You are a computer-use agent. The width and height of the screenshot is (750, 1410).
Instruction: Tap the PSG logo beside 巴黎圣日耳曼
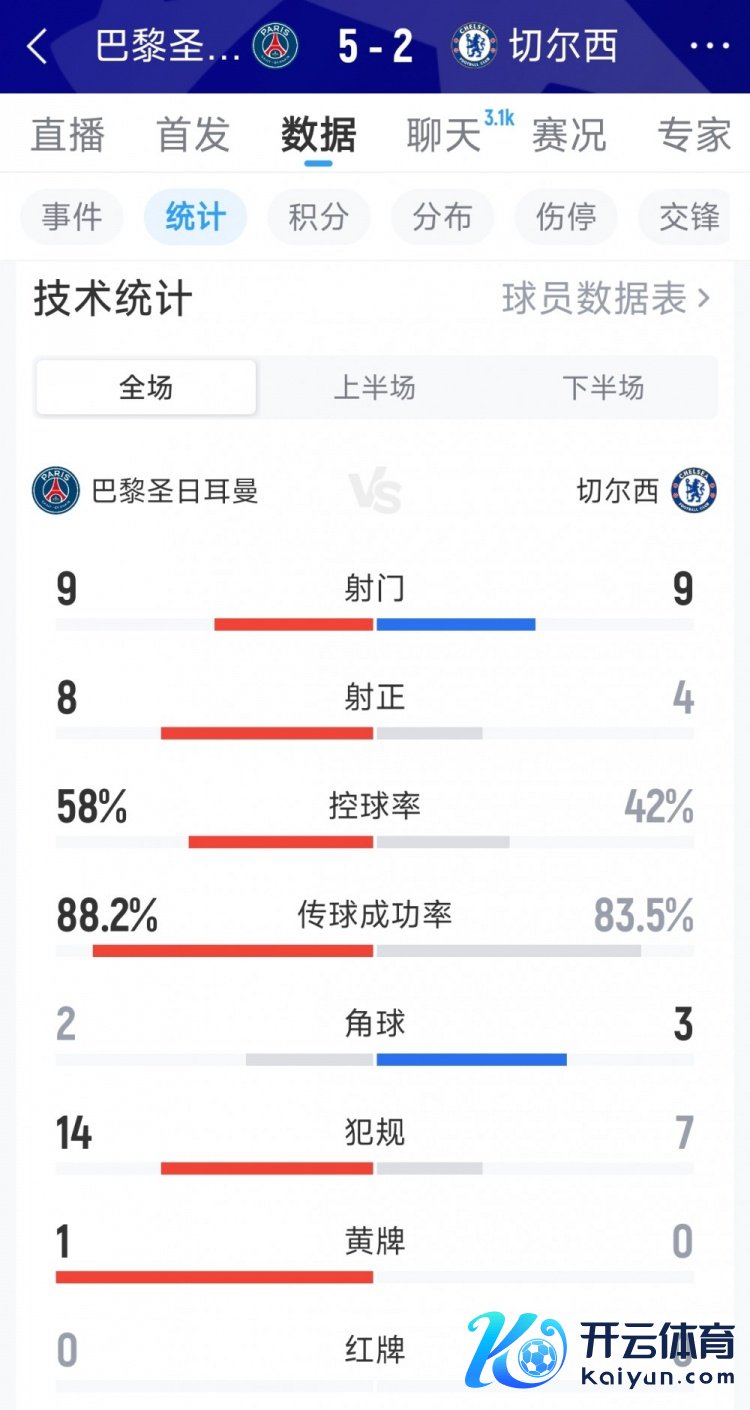56,490
